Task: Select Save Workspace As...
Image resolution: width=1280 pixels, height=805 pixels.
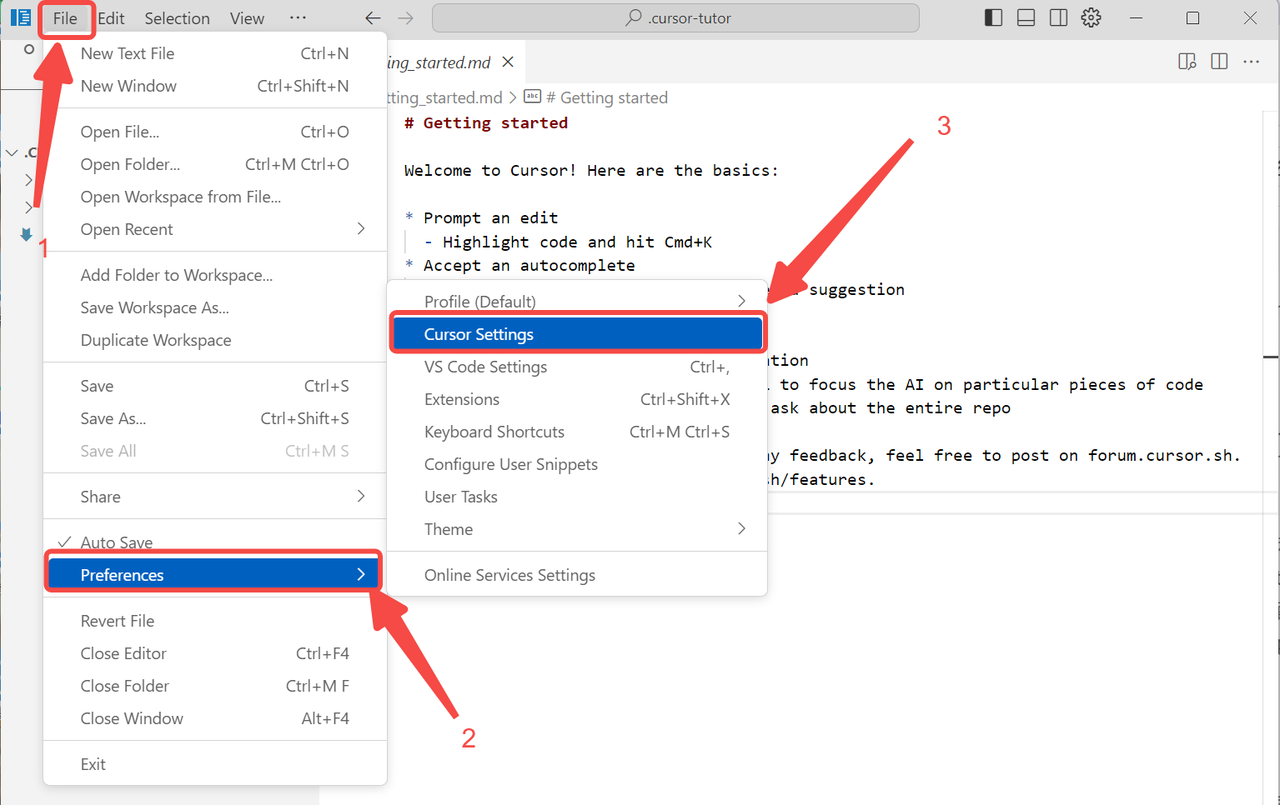Action: click(x=215, y=308)
